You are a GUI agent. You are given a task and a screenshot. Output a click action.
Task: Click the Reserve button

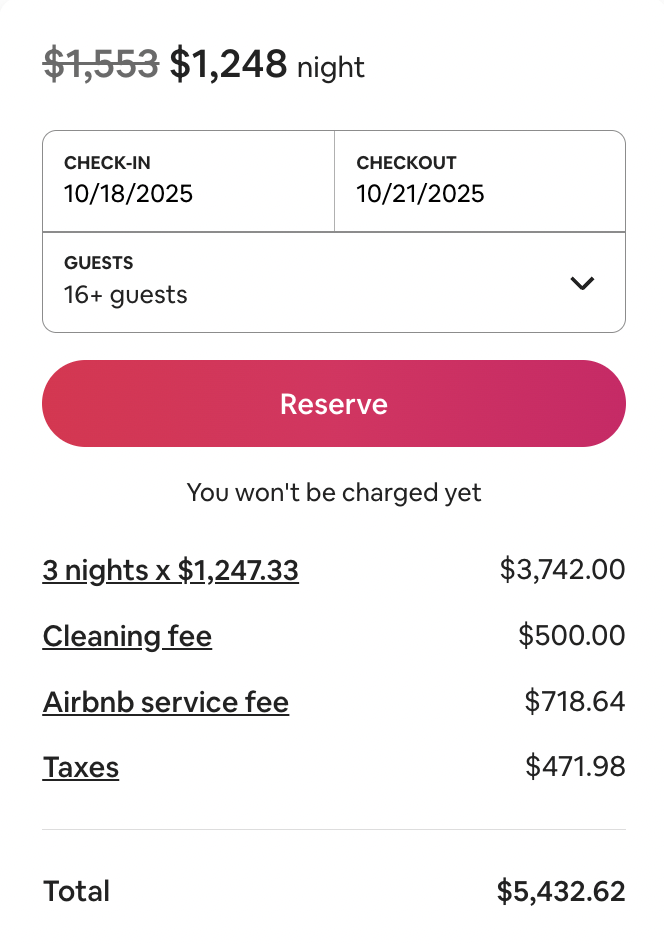click(333, 404)
